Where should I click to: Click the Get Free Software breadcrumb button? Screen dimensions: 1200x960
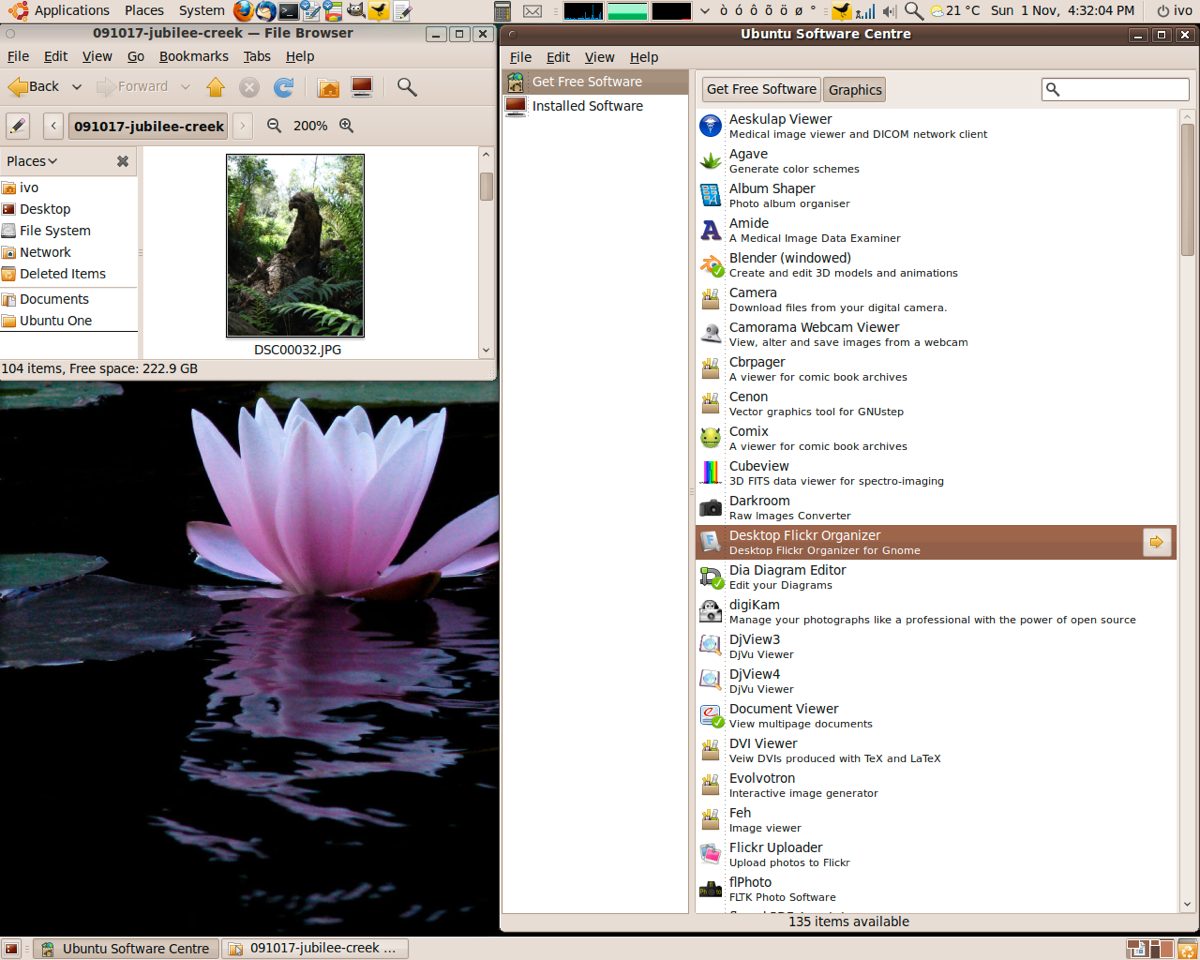761,89
